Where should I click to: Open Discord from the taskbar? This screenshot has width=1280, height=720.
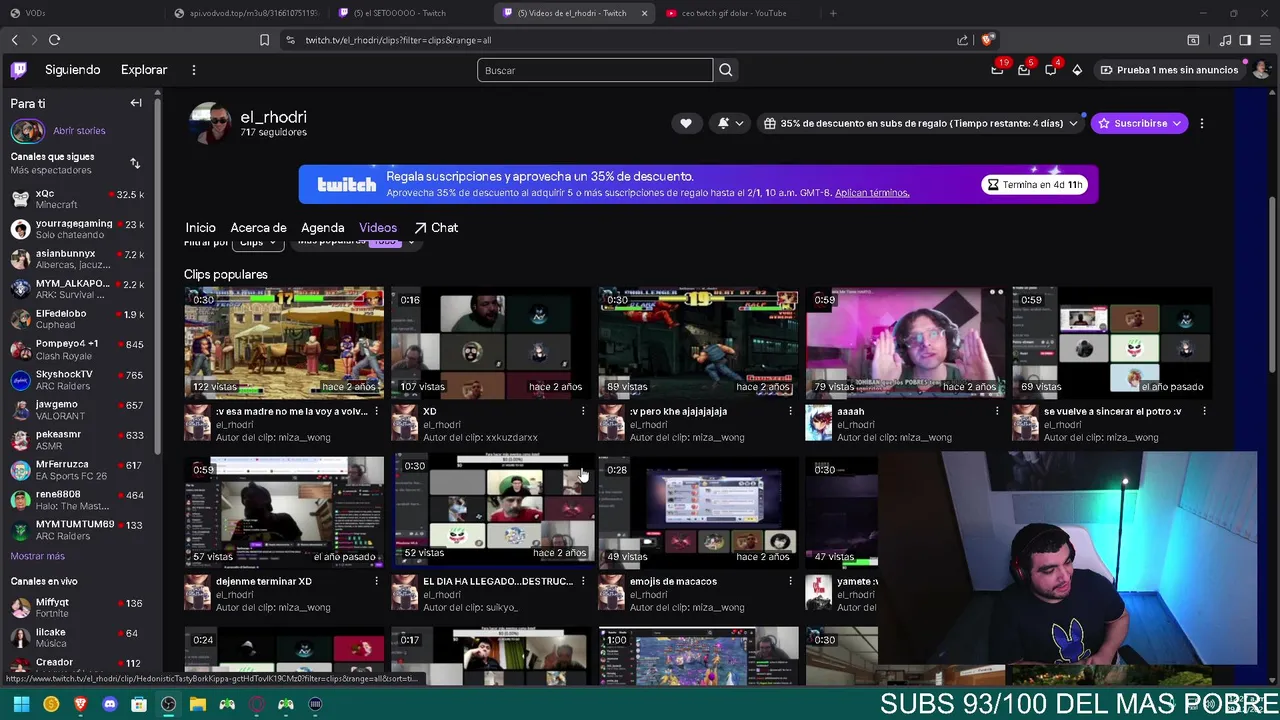click(x=110, y=705)
